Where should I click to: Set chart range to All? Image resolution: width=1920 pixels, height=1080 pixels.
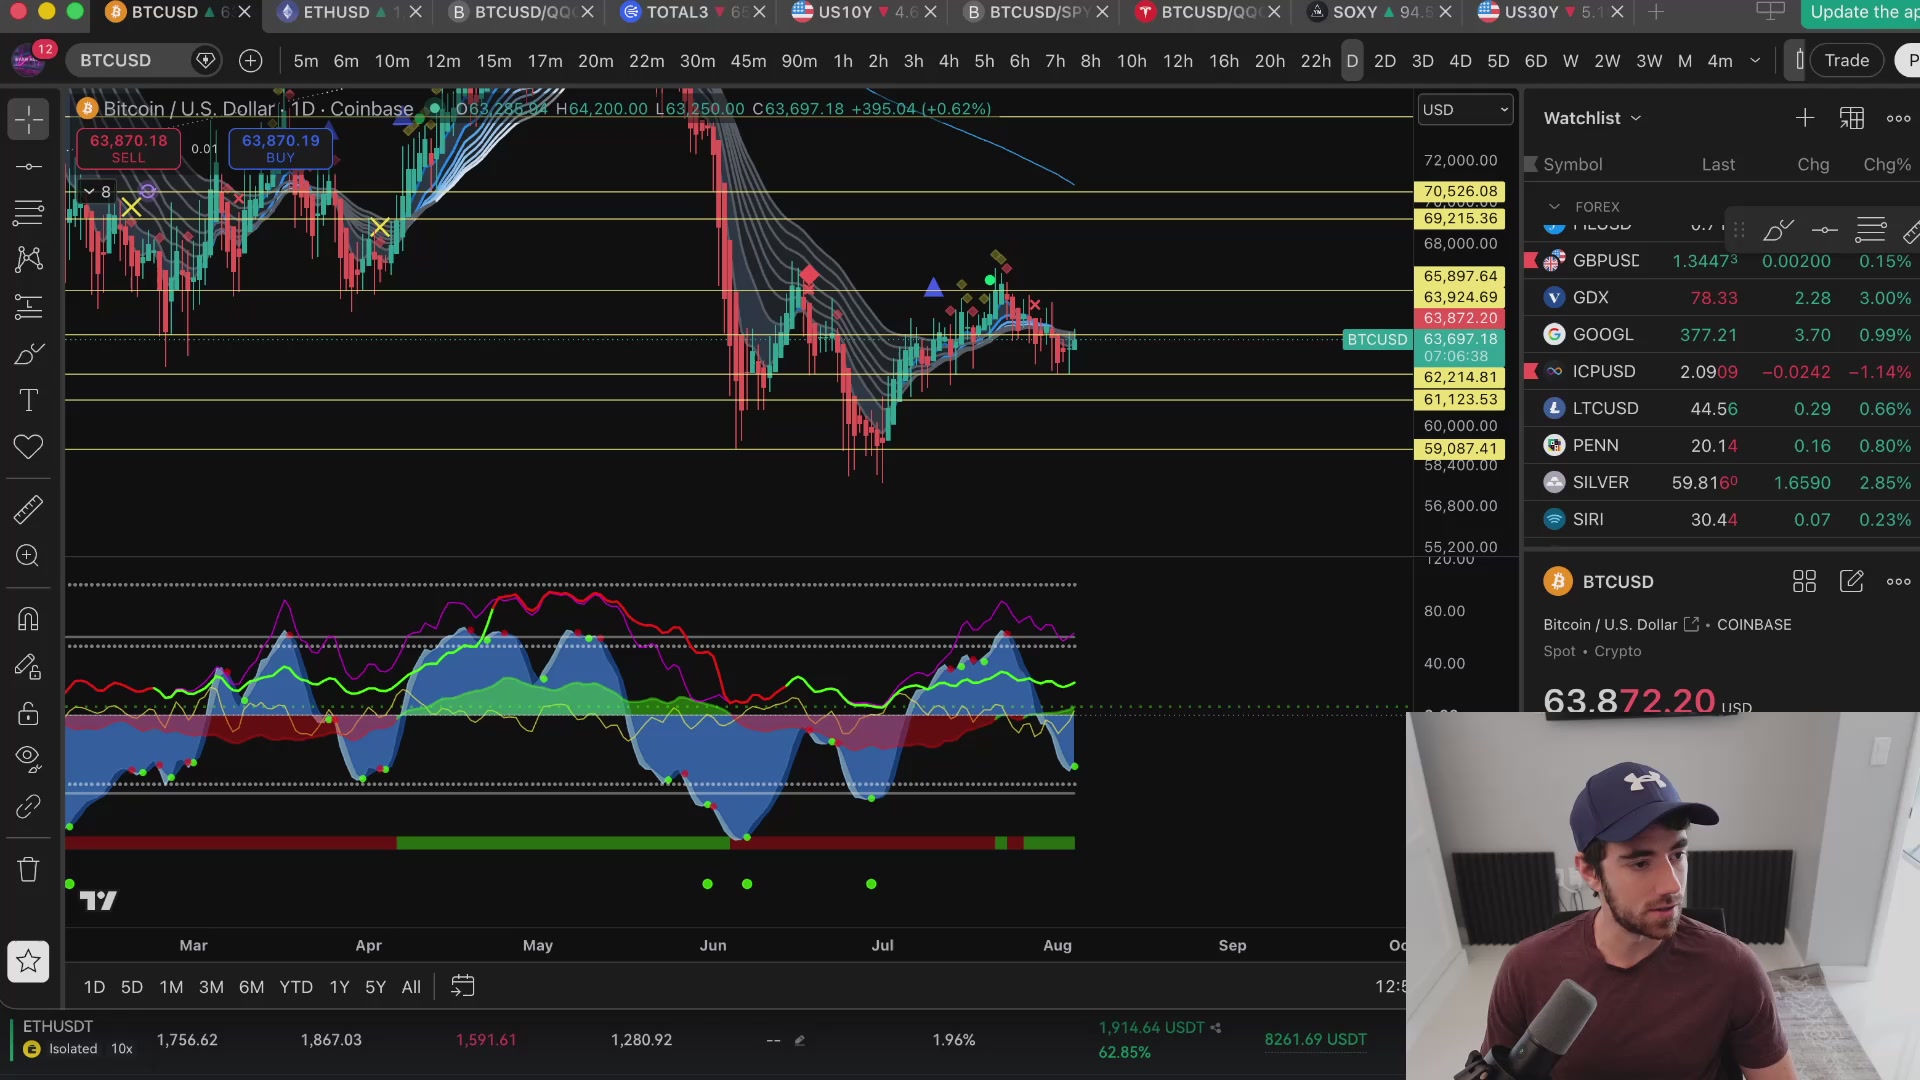point(411,987)
